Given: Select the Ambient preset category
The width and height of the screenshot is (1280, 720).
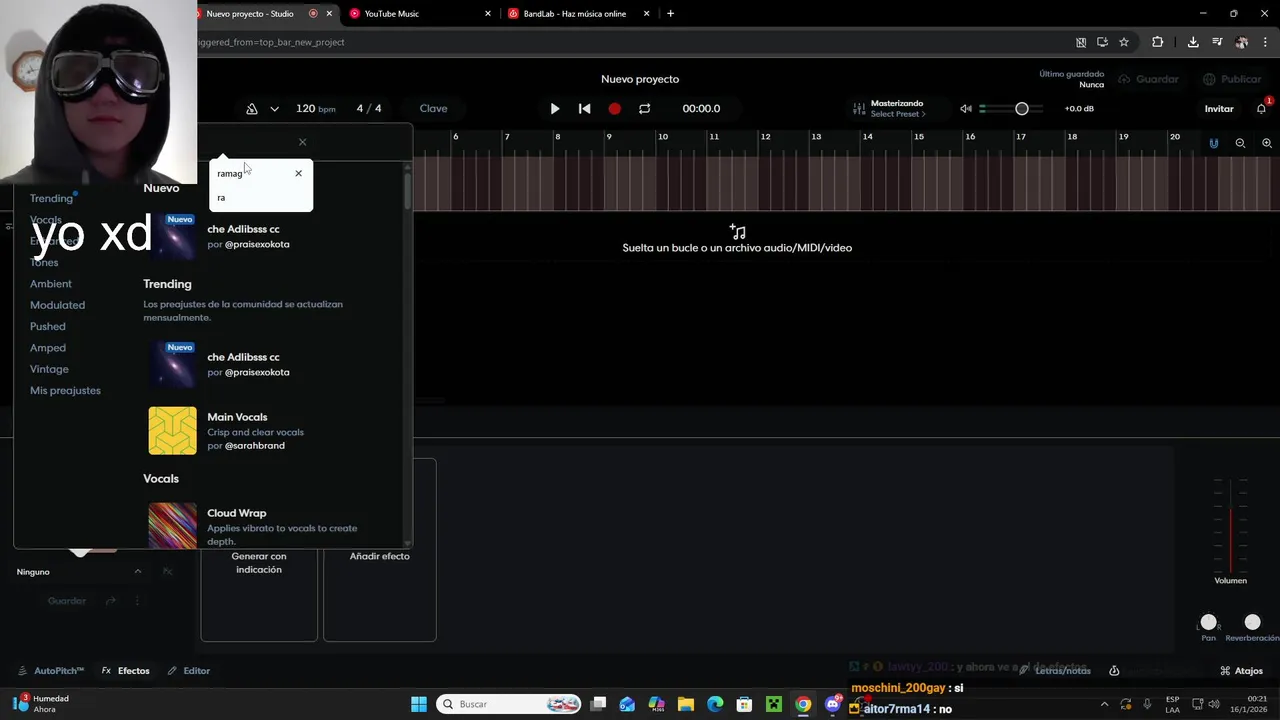Looking at the screenshot, I should point(51,284).
